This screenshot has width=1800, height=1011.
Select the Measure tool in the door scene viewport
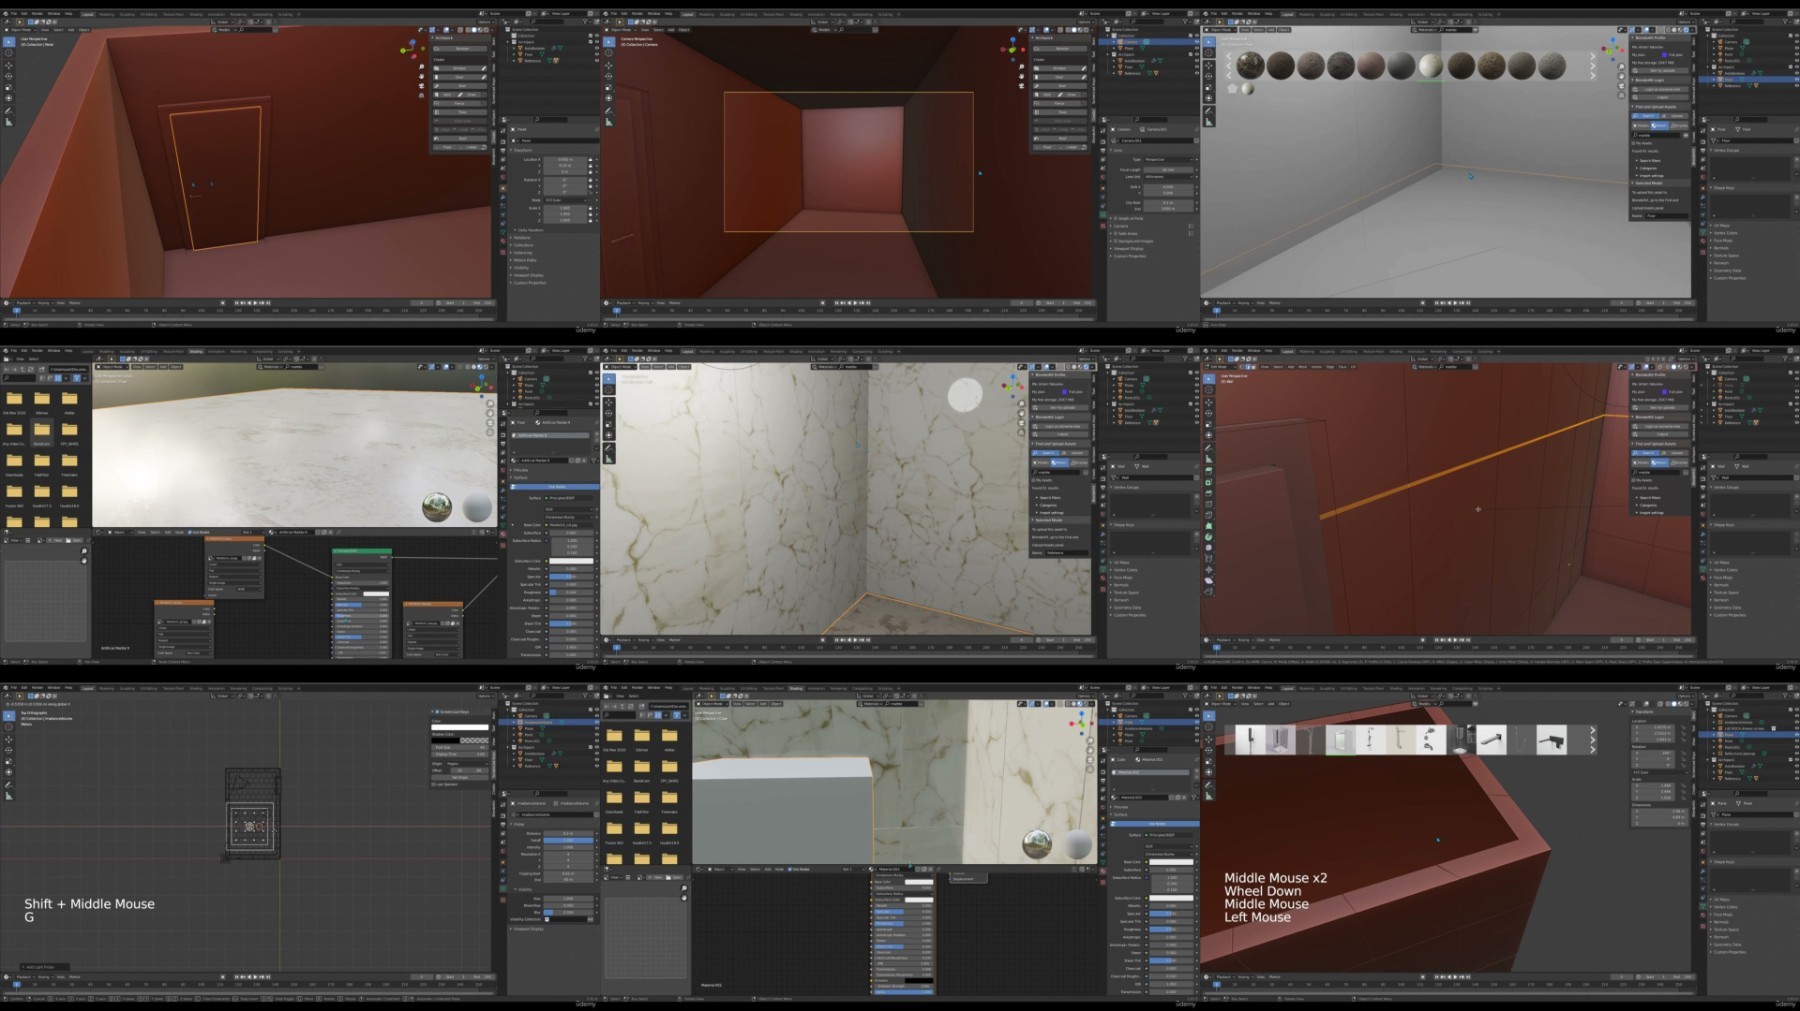9,121
